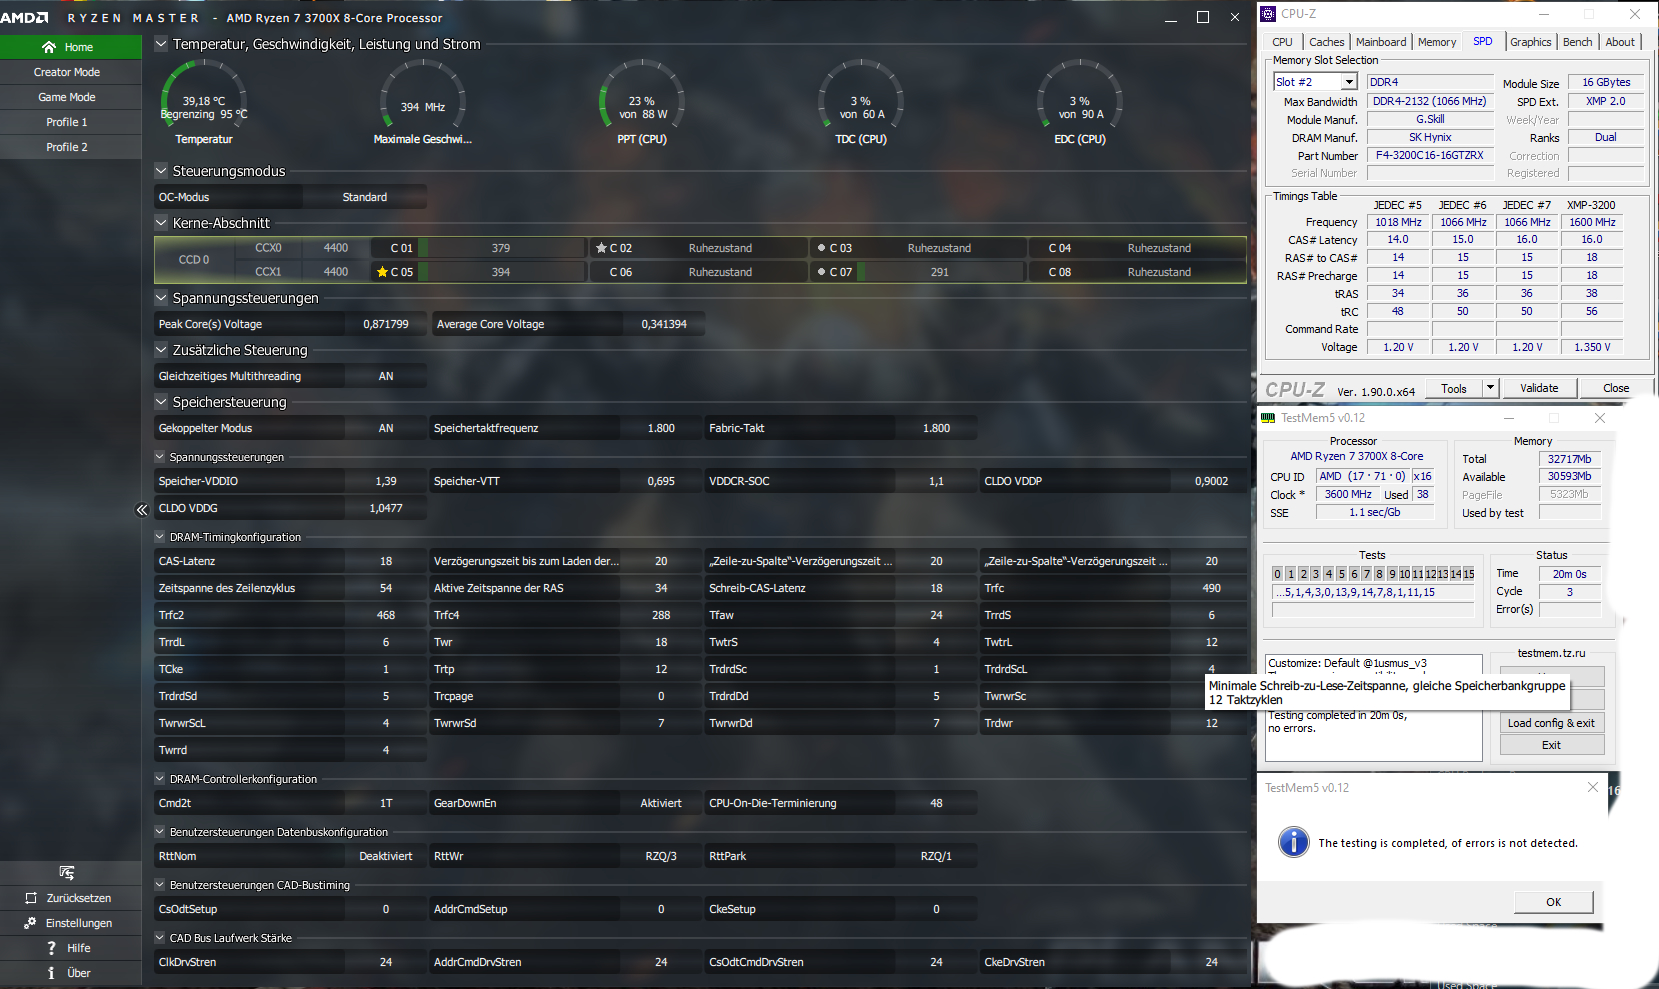Open the Graphics tab in CPU-Z
The image size is (1659, 989).
click(1531, 42)
